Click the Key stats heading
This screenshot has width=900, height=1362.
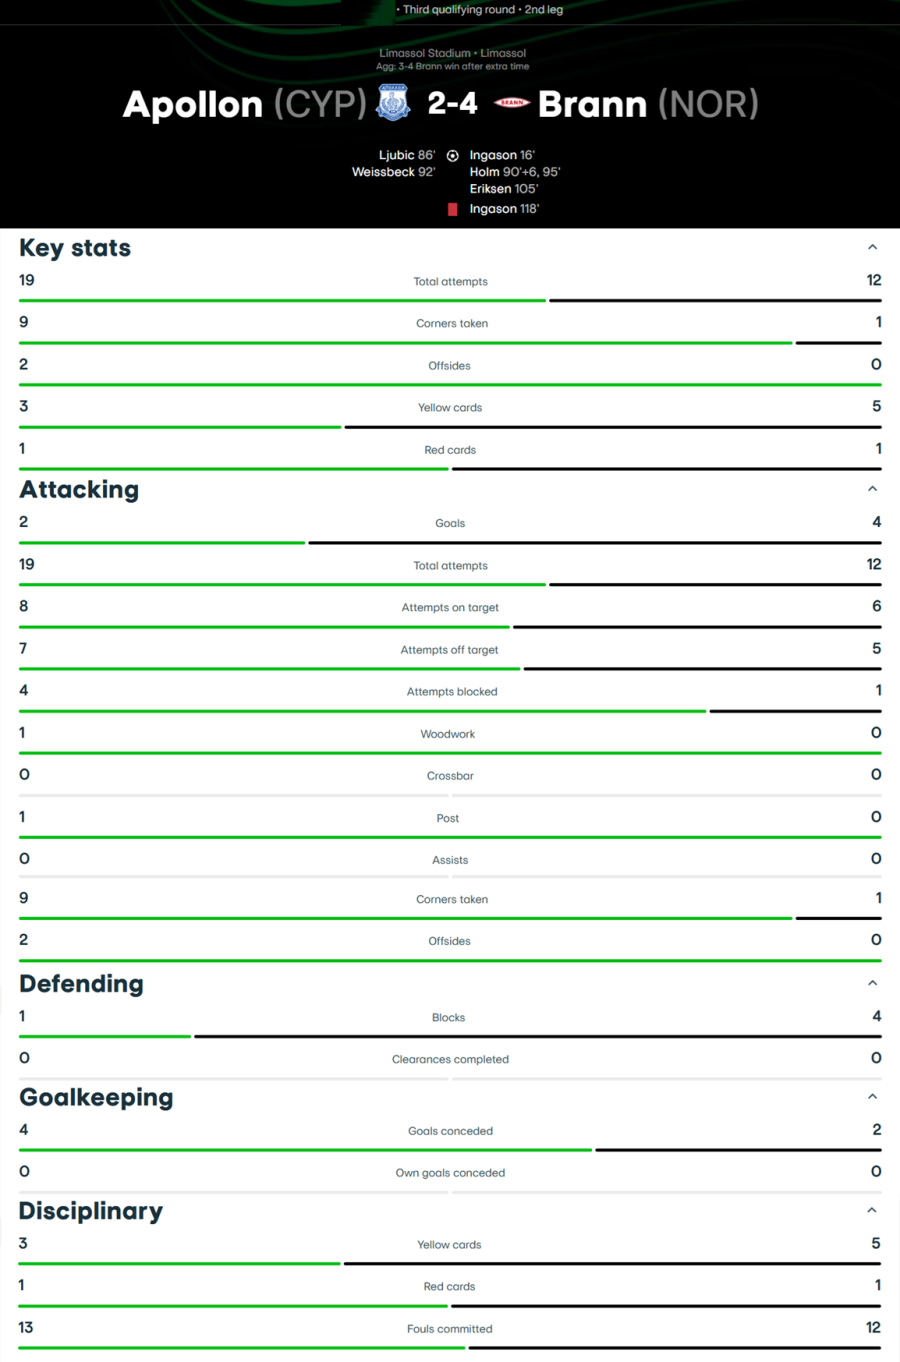click(75, 248)
